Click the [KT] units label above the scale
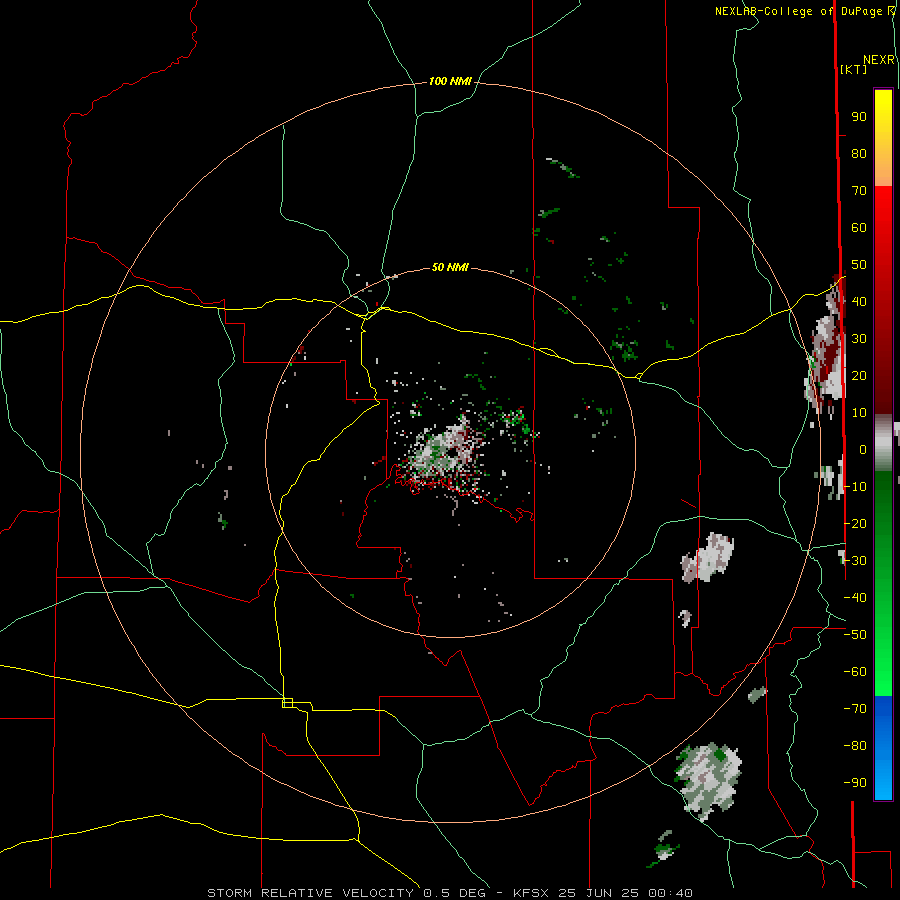Image resolution: width=900 pixels, height=900 pixels. coord(854,69)
